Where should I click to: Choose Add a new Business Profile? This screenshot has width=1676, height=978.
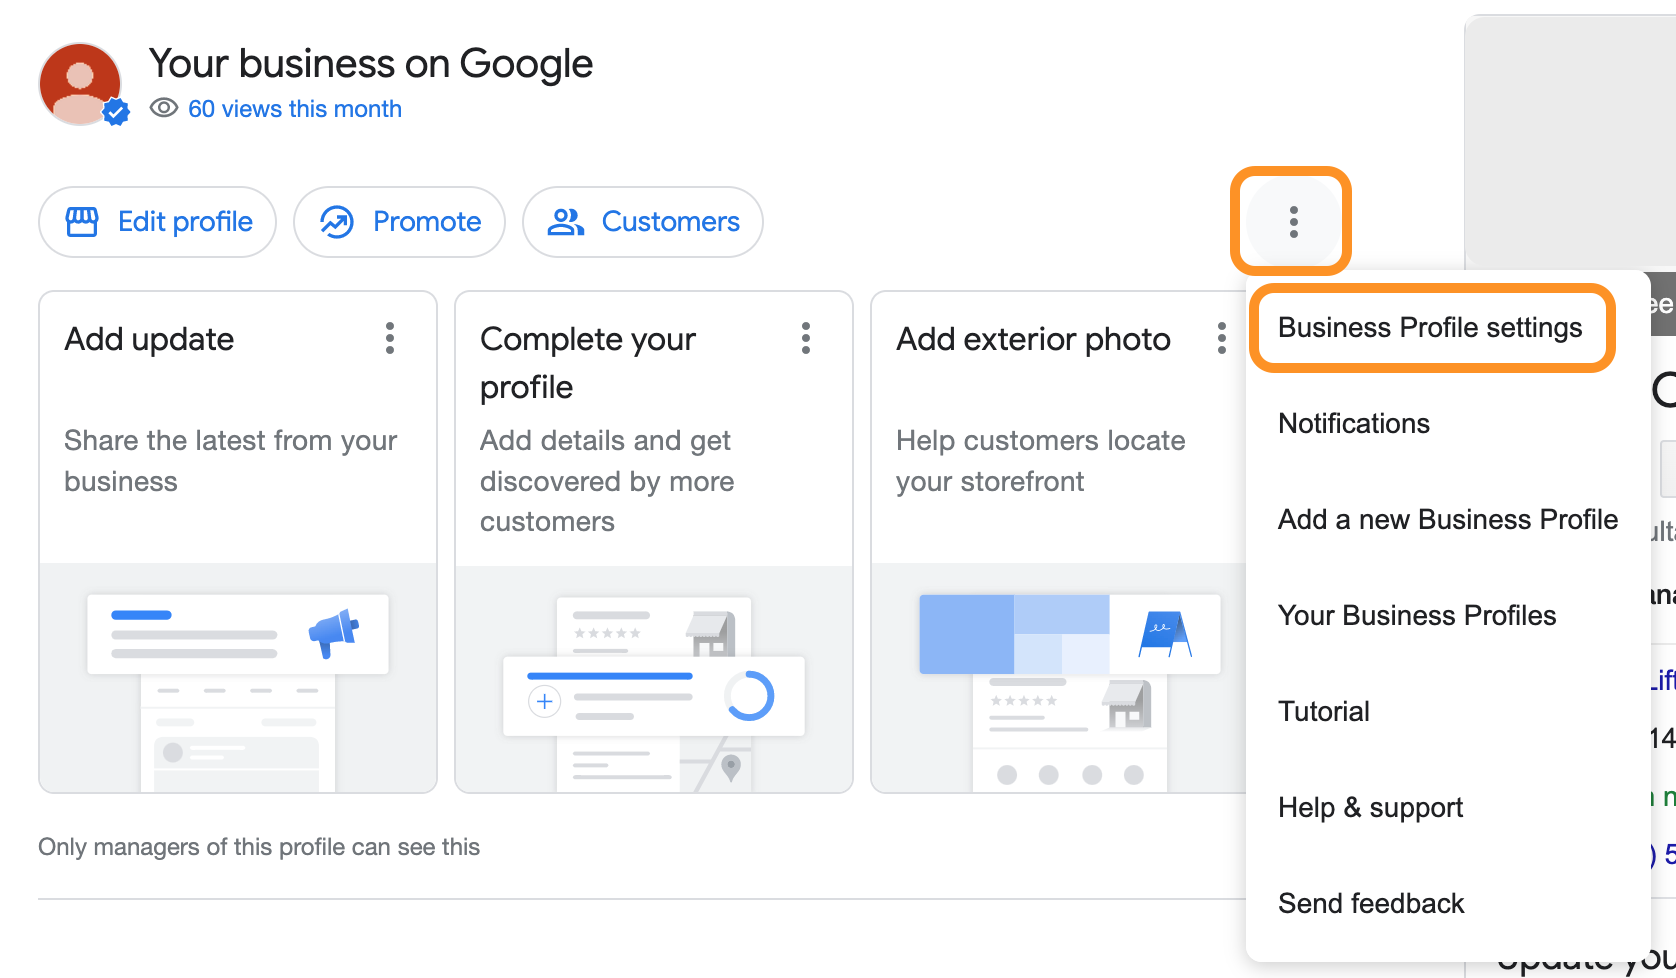click(x=1448, y=520)
